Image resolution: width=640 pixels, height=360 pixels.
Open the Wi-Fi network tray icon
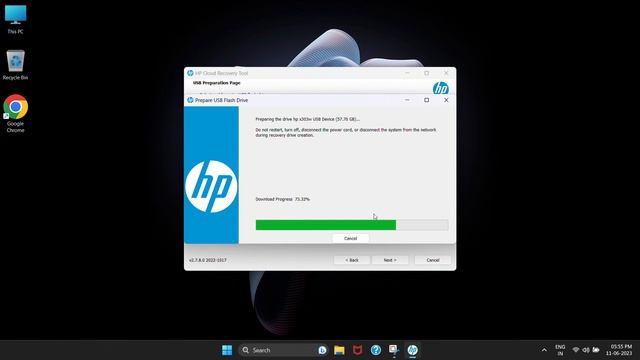[x=576, y=350]
